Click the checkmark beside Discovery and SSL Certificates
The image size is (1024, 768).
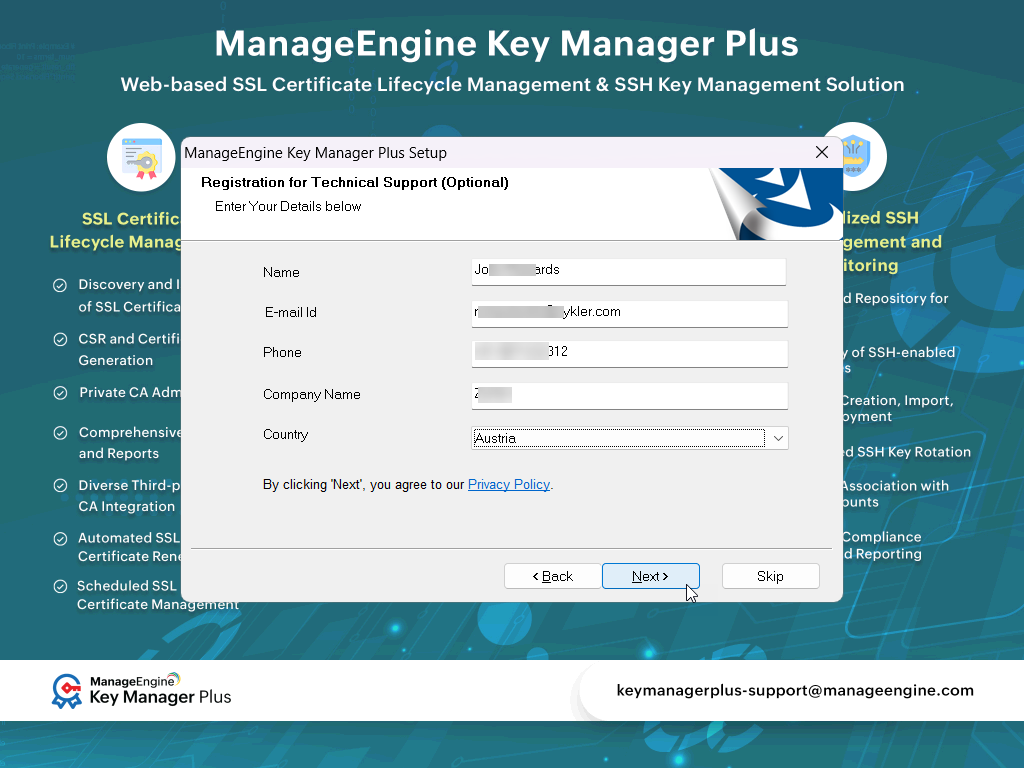(59, 285)
